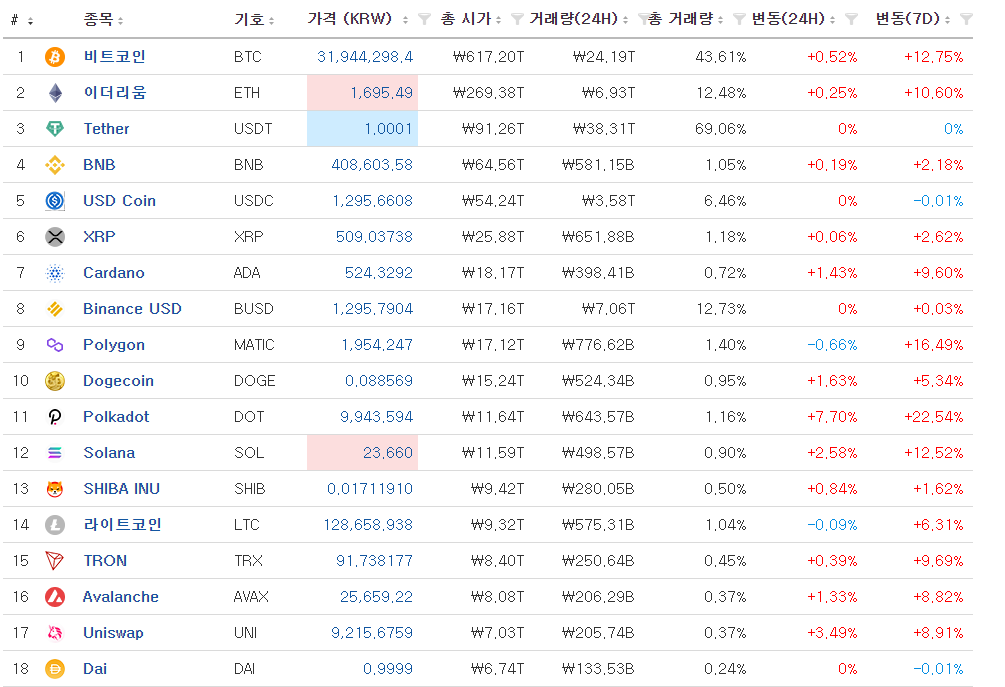Open filter for 총 거래량 column

[739, 19]
